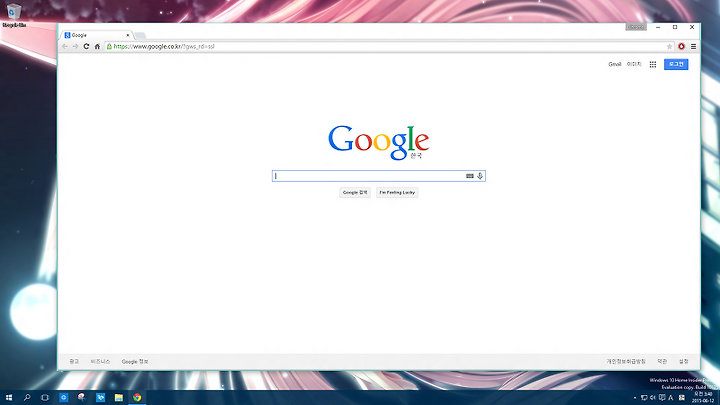Open the character icon app in taskbar

82,398
